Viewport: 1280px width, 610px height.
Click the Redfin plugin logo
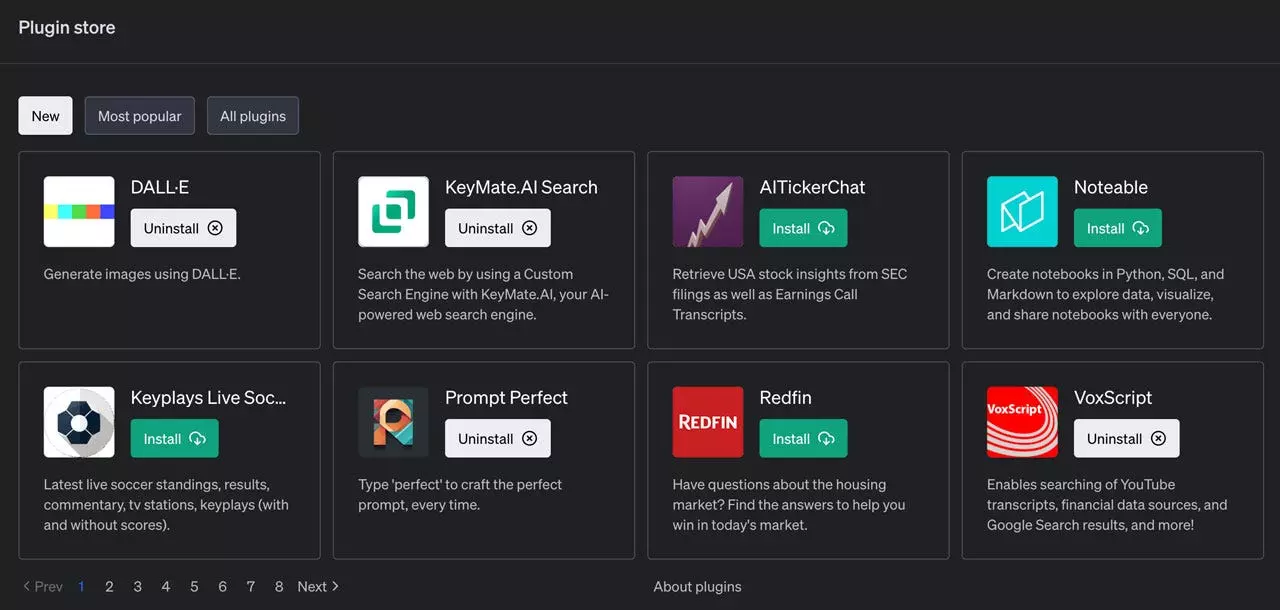click(708, 422)
